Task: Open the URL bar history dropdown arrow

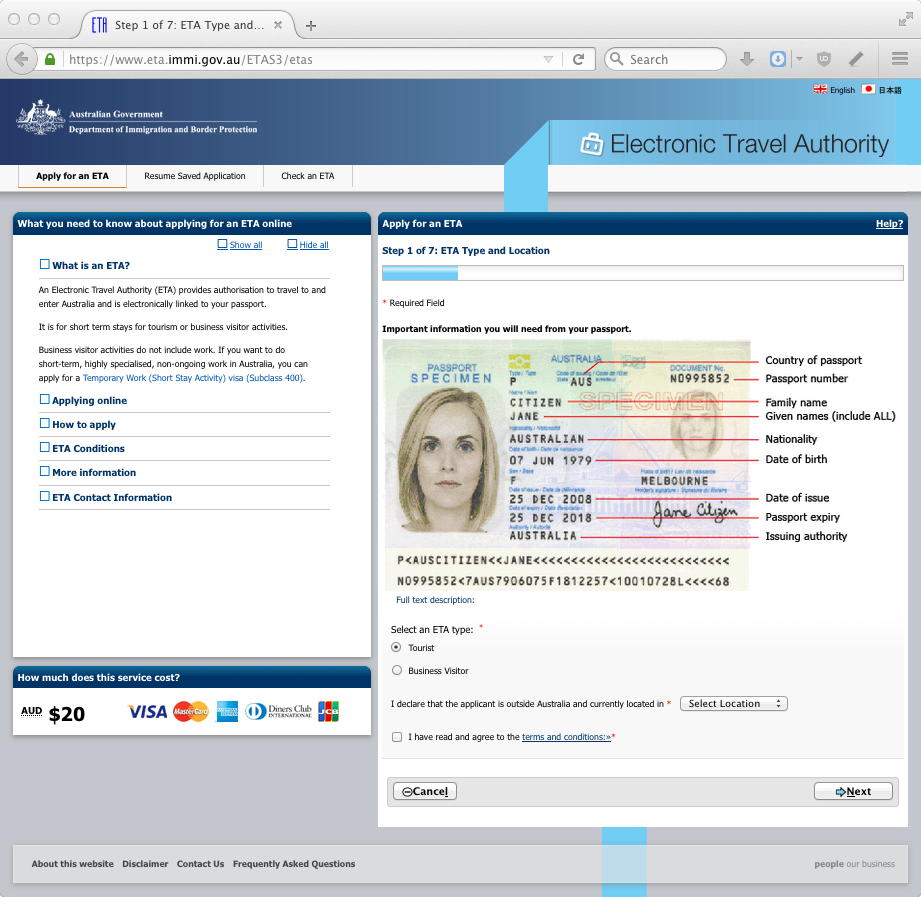Action: [548, 59]
